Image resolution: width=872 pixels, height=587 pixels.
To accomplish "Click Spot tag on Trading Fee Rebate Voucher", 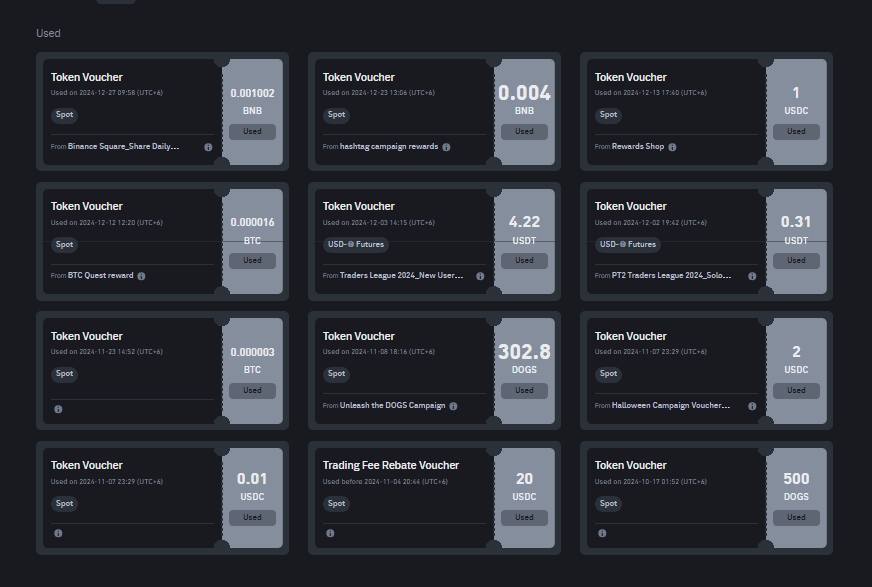I will point(336,504).
